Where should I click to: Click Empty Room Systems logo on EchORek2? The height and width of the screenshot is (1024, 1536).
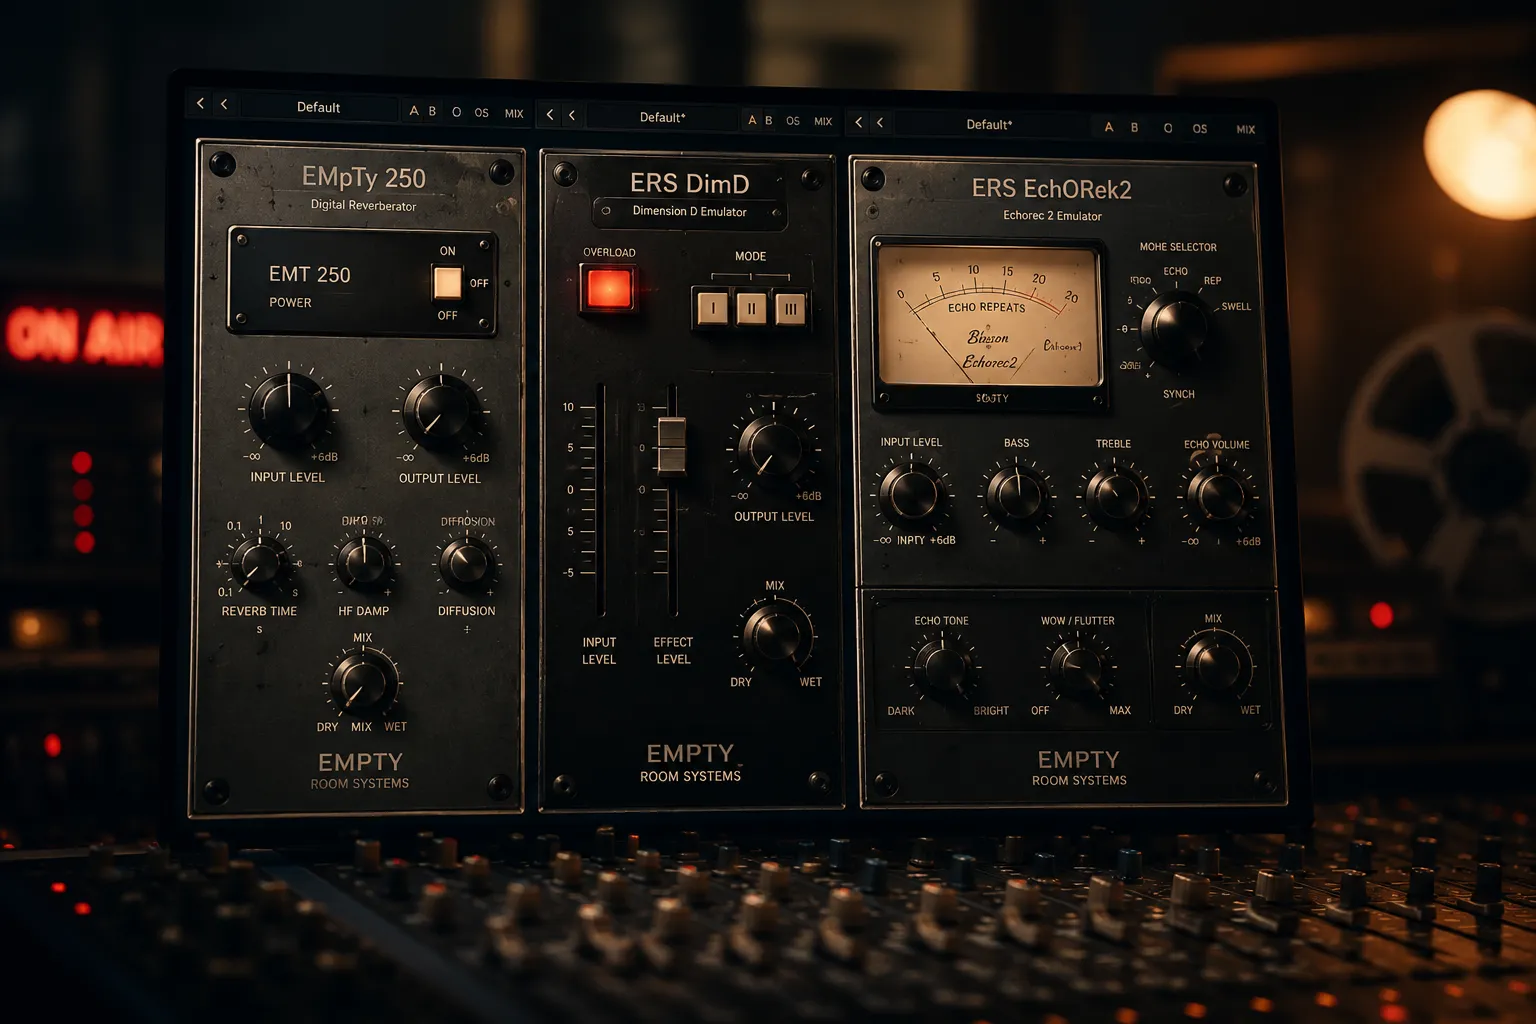[x=1079, y=768]
